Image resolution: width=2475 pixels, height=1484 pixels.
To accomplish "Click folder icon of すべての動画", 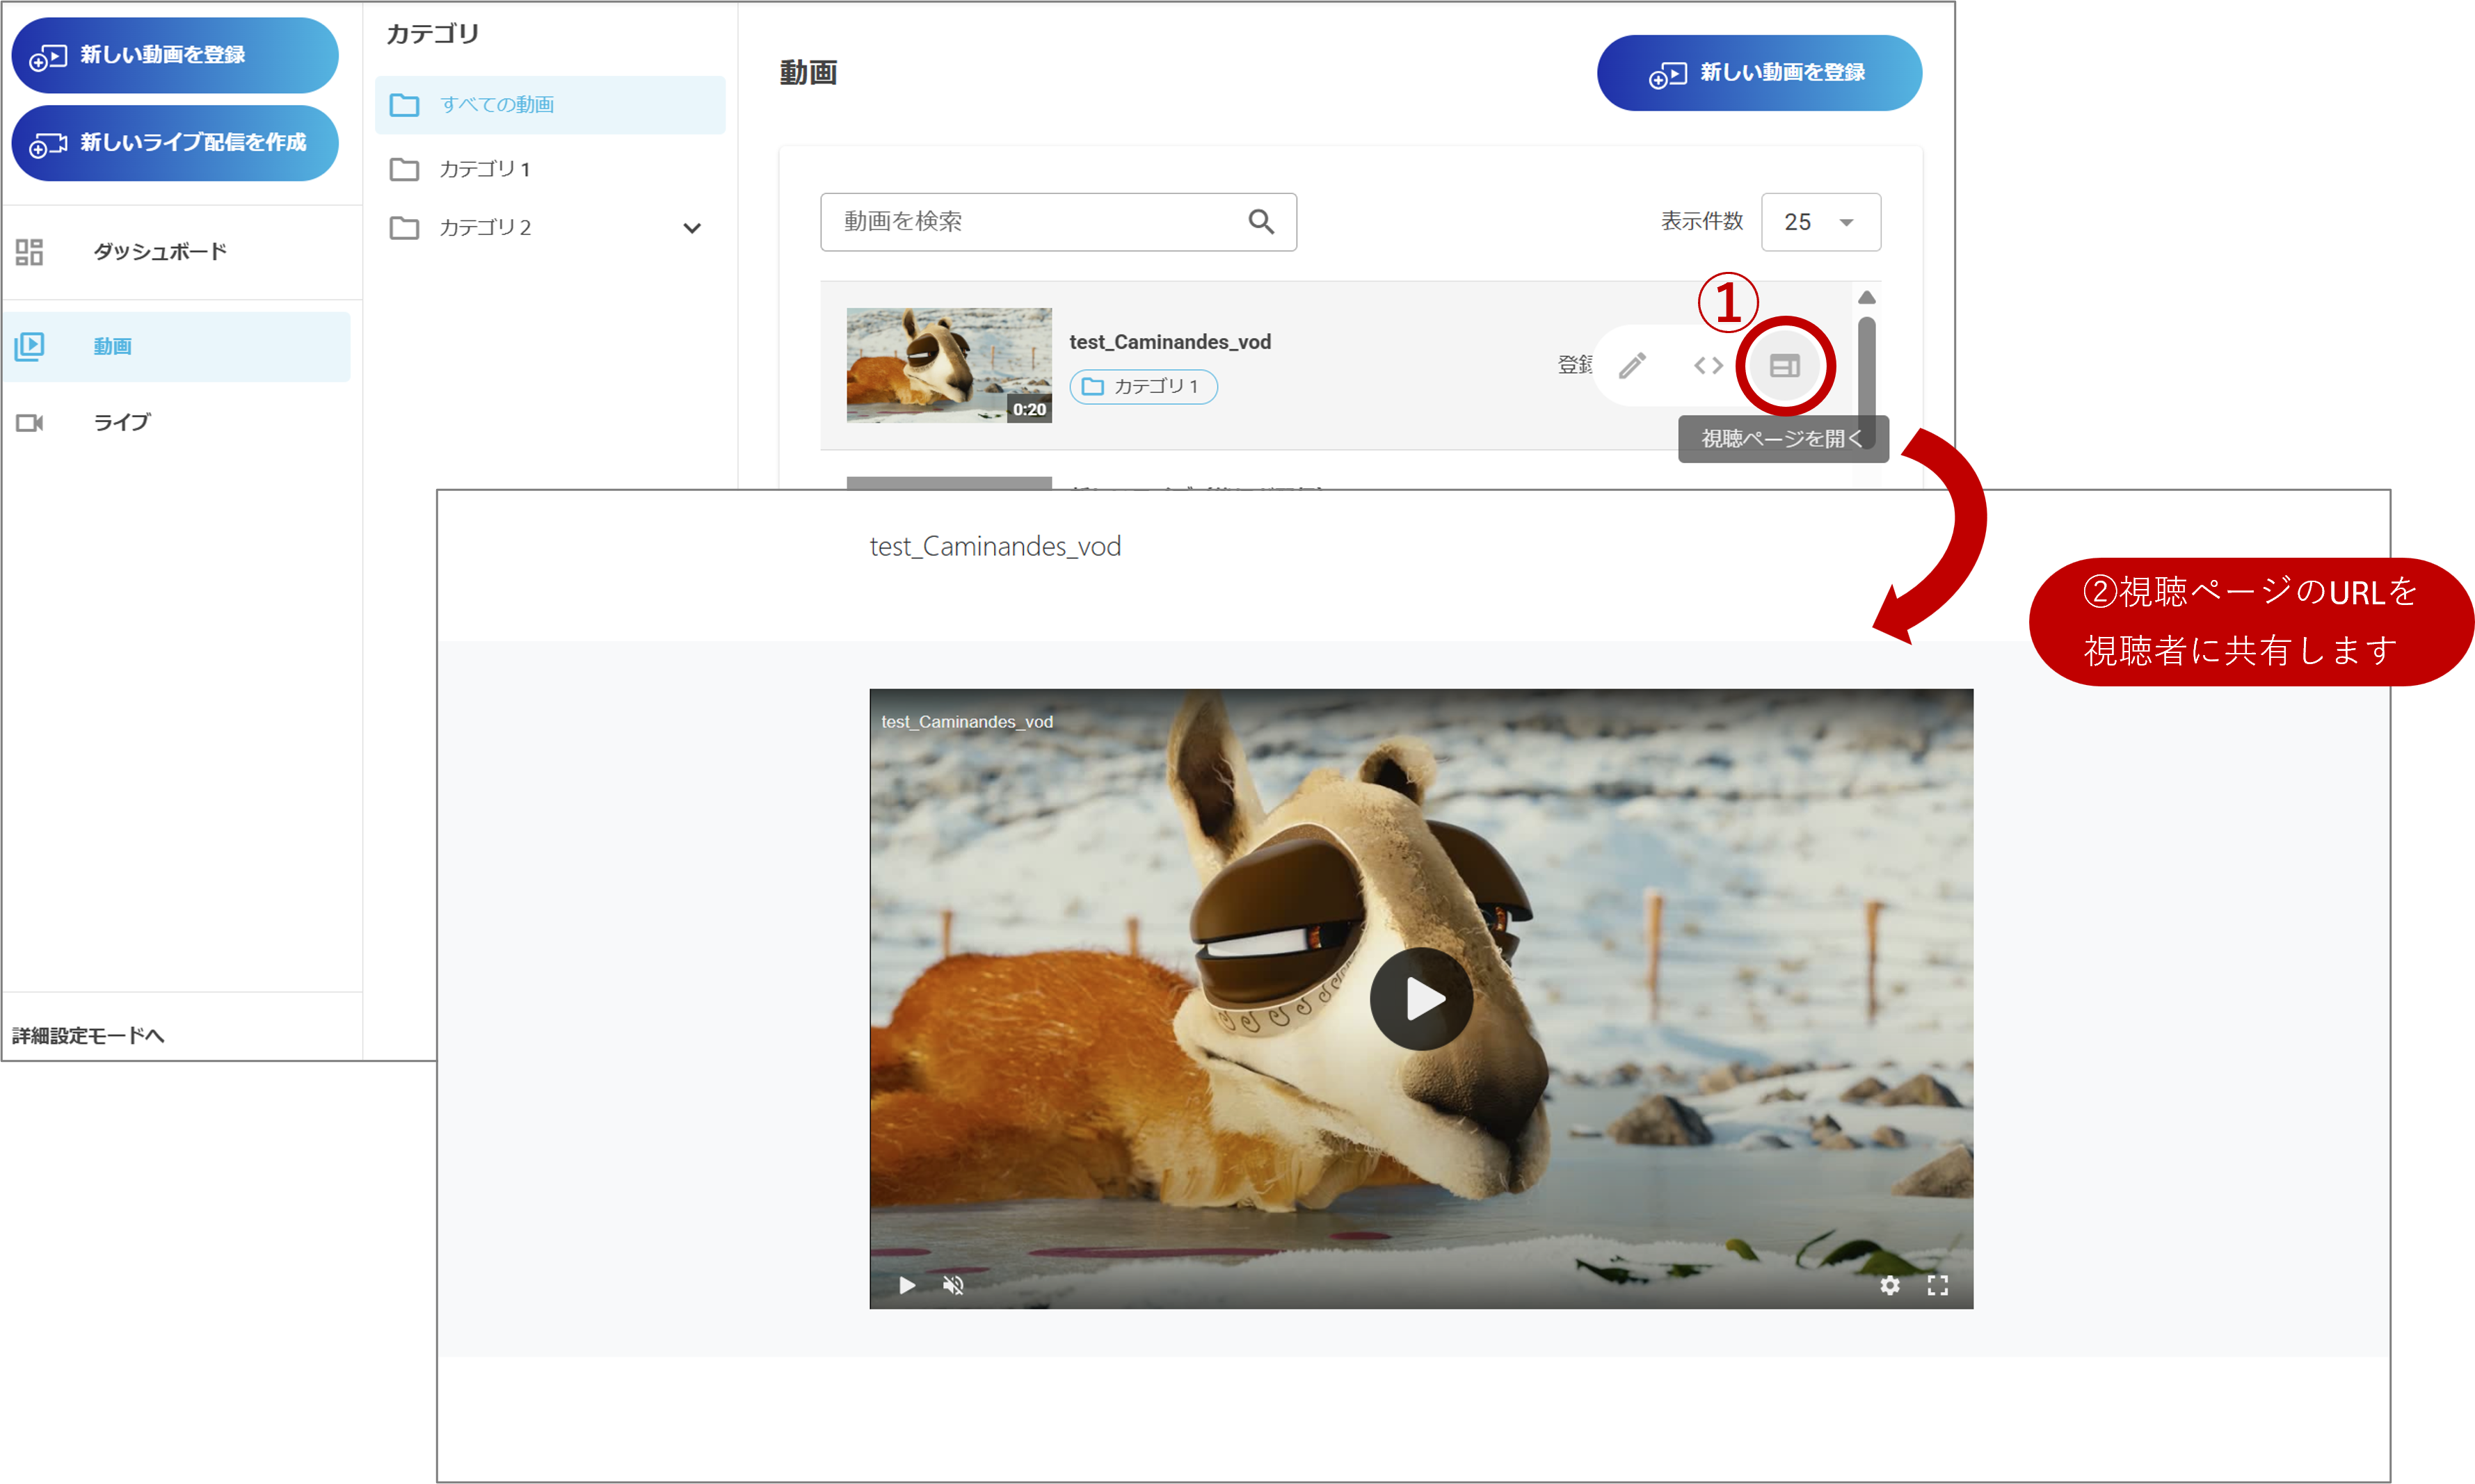I will [x=404, y=105].
